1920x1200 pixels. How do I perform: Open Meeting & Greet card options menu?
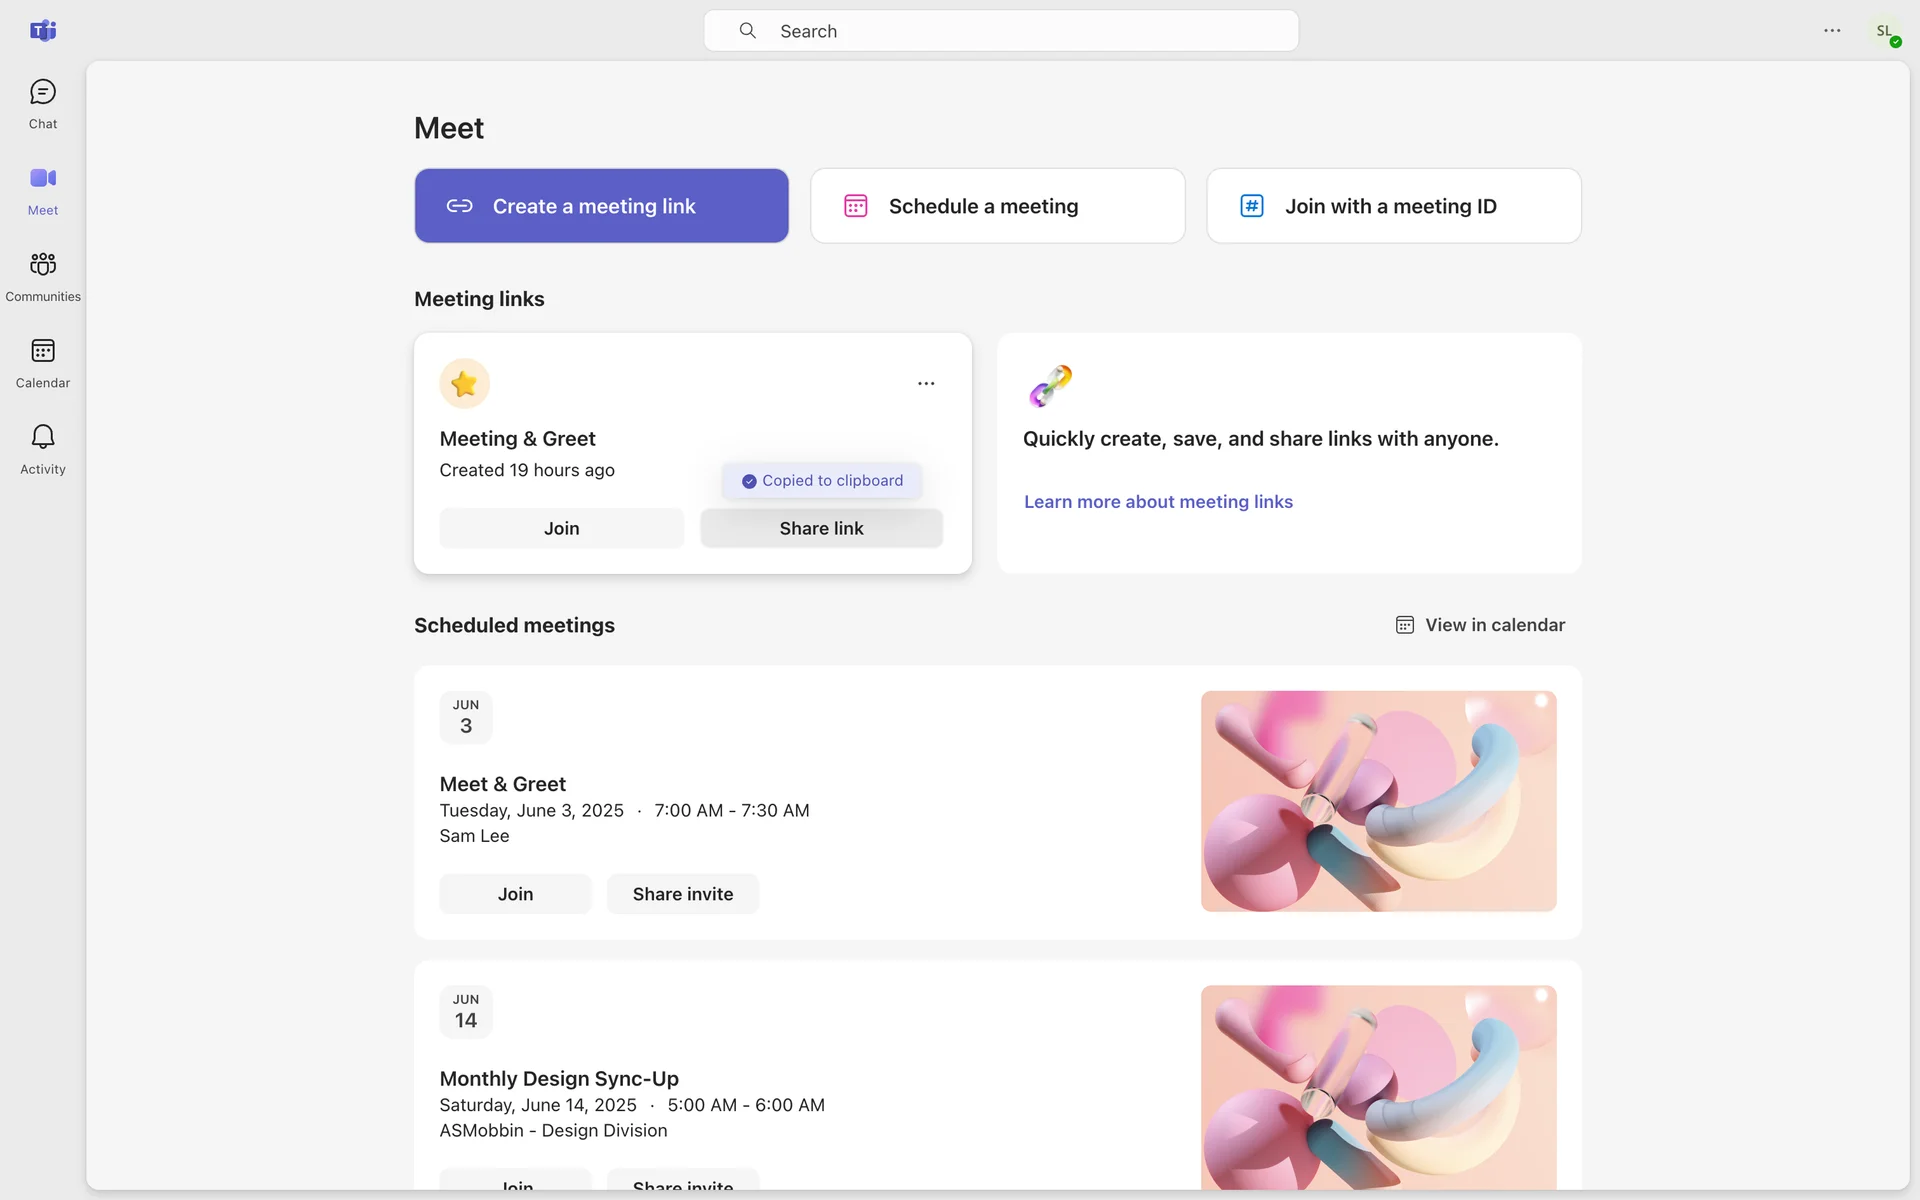point(926,383)
